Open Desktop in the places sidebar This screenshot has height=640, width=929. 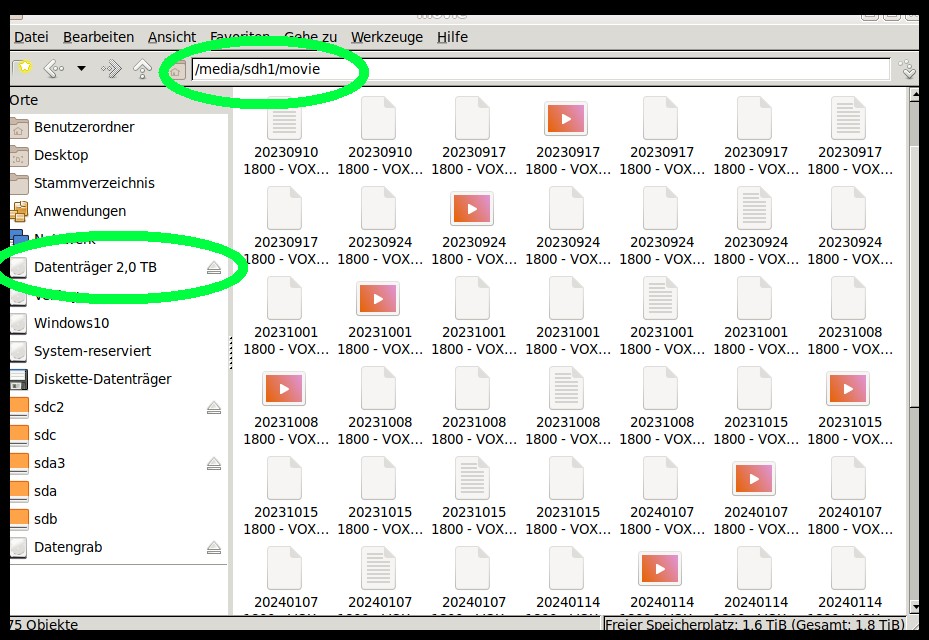pyautogui.click(x=118, y=155)
